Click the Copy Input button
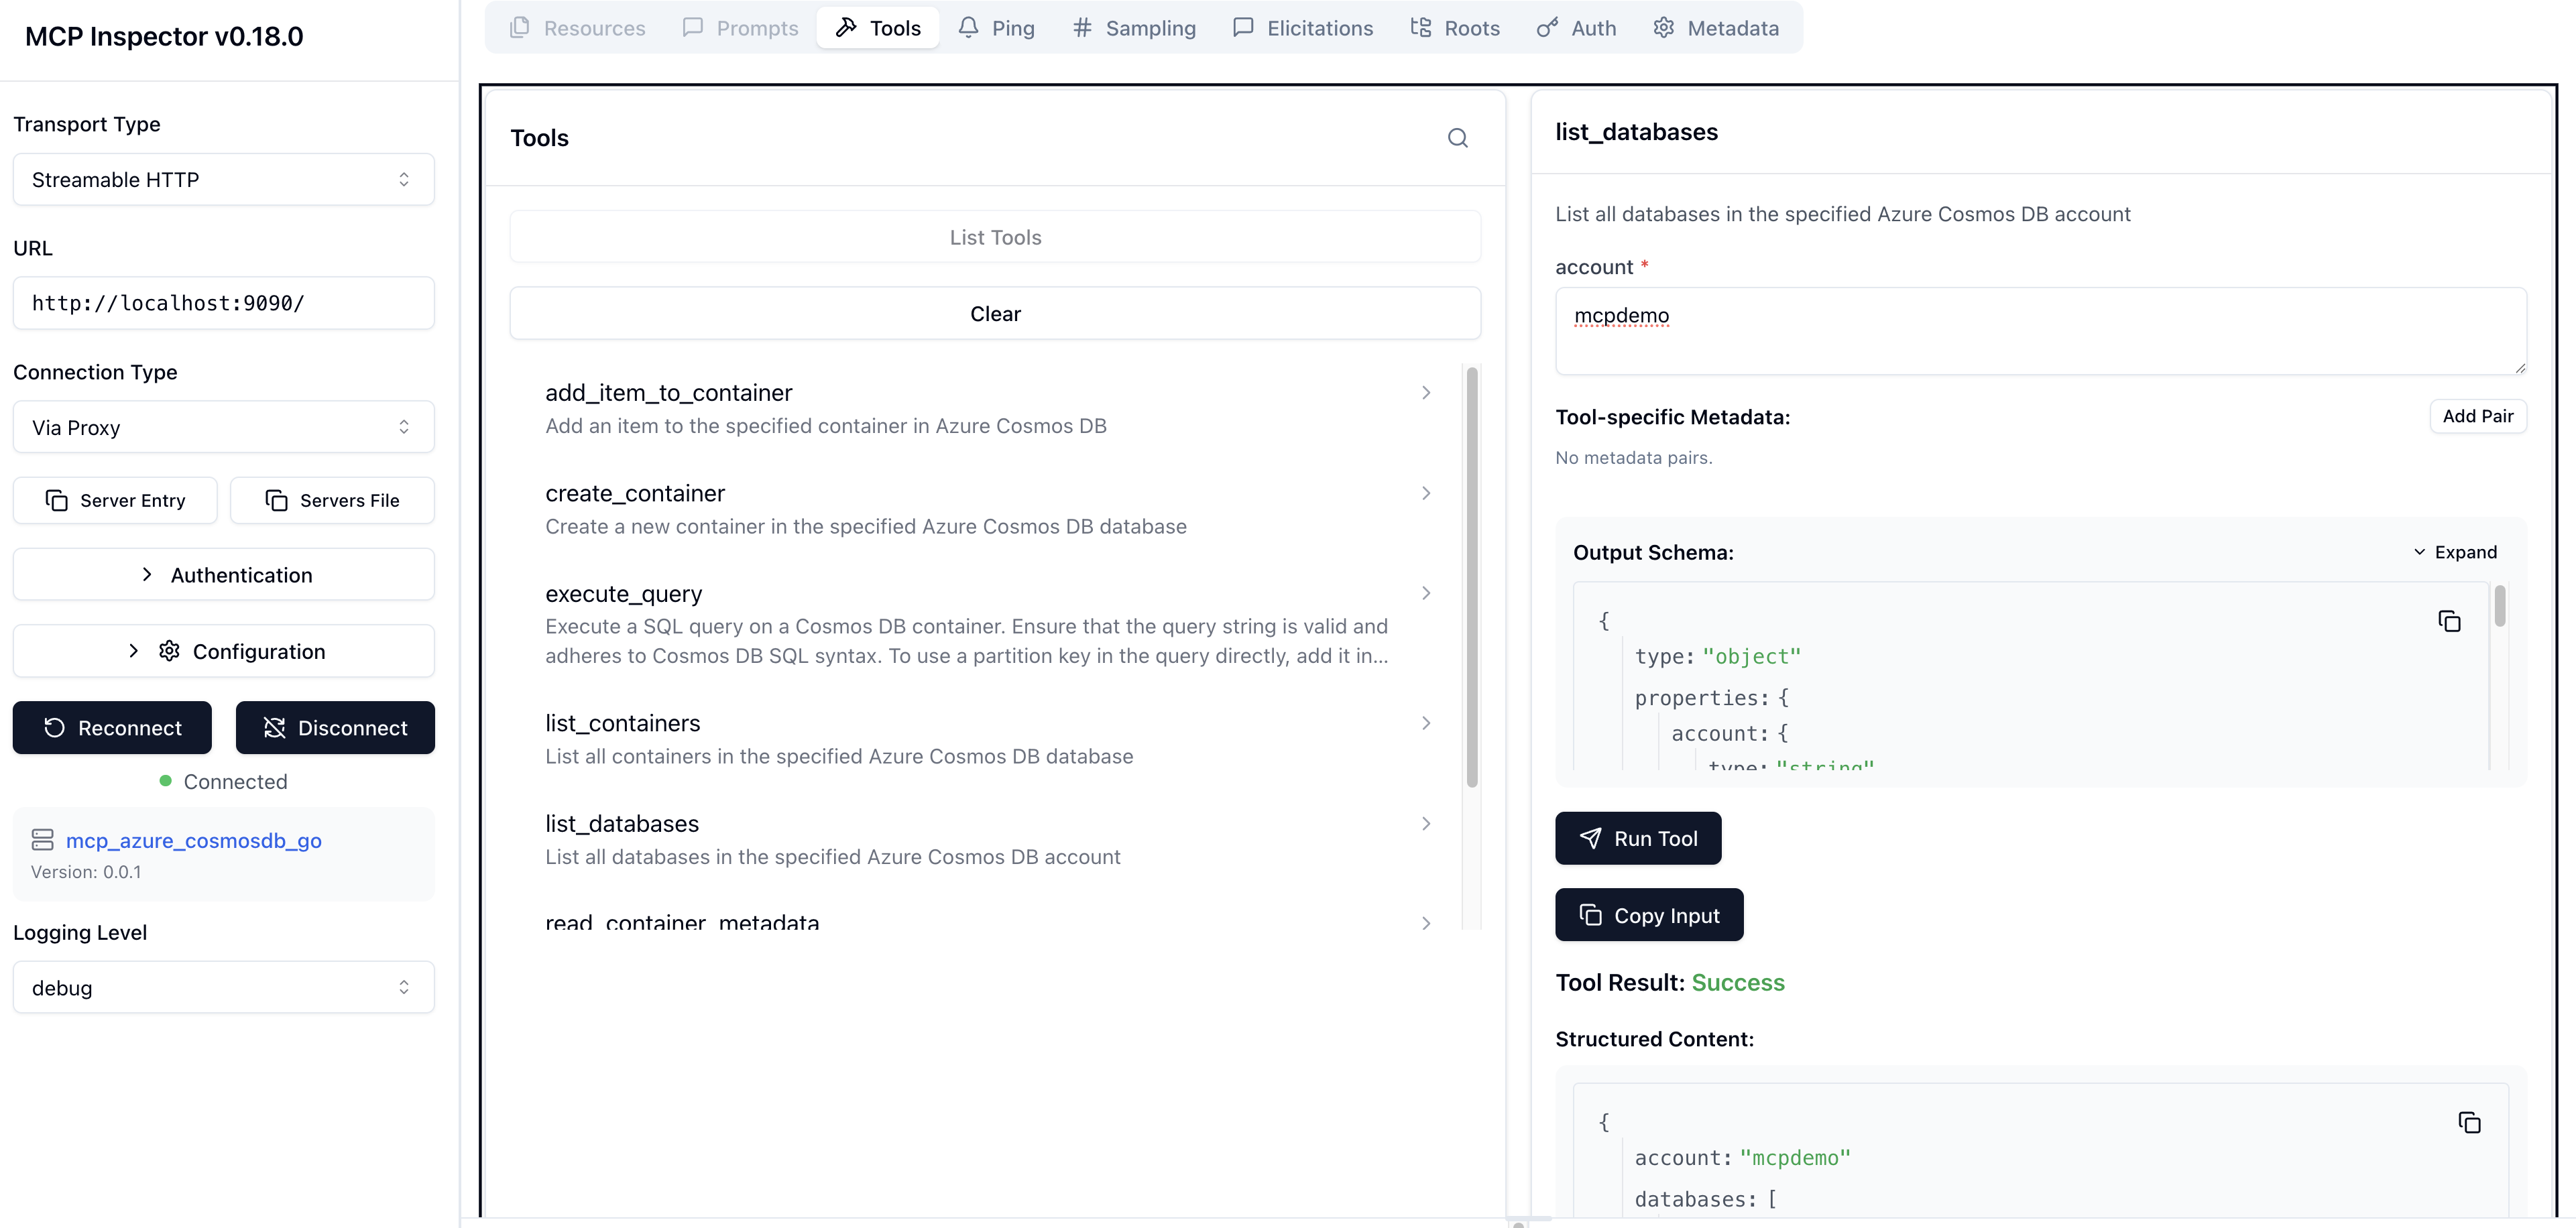This screenshot has height=1228, width=2576. 1648,915
